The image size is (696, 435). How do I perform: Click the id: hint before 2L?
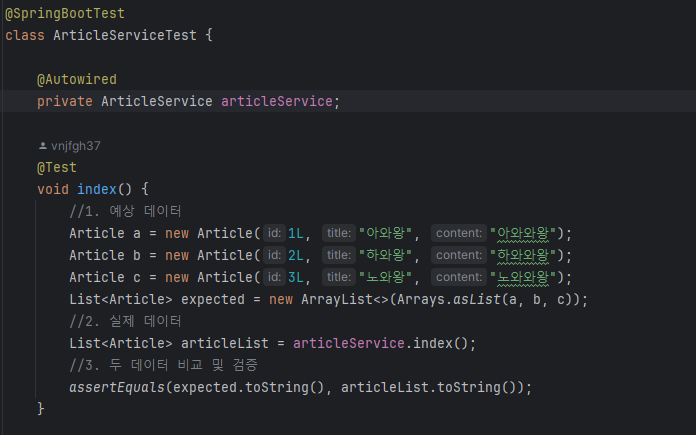(274, 255)
